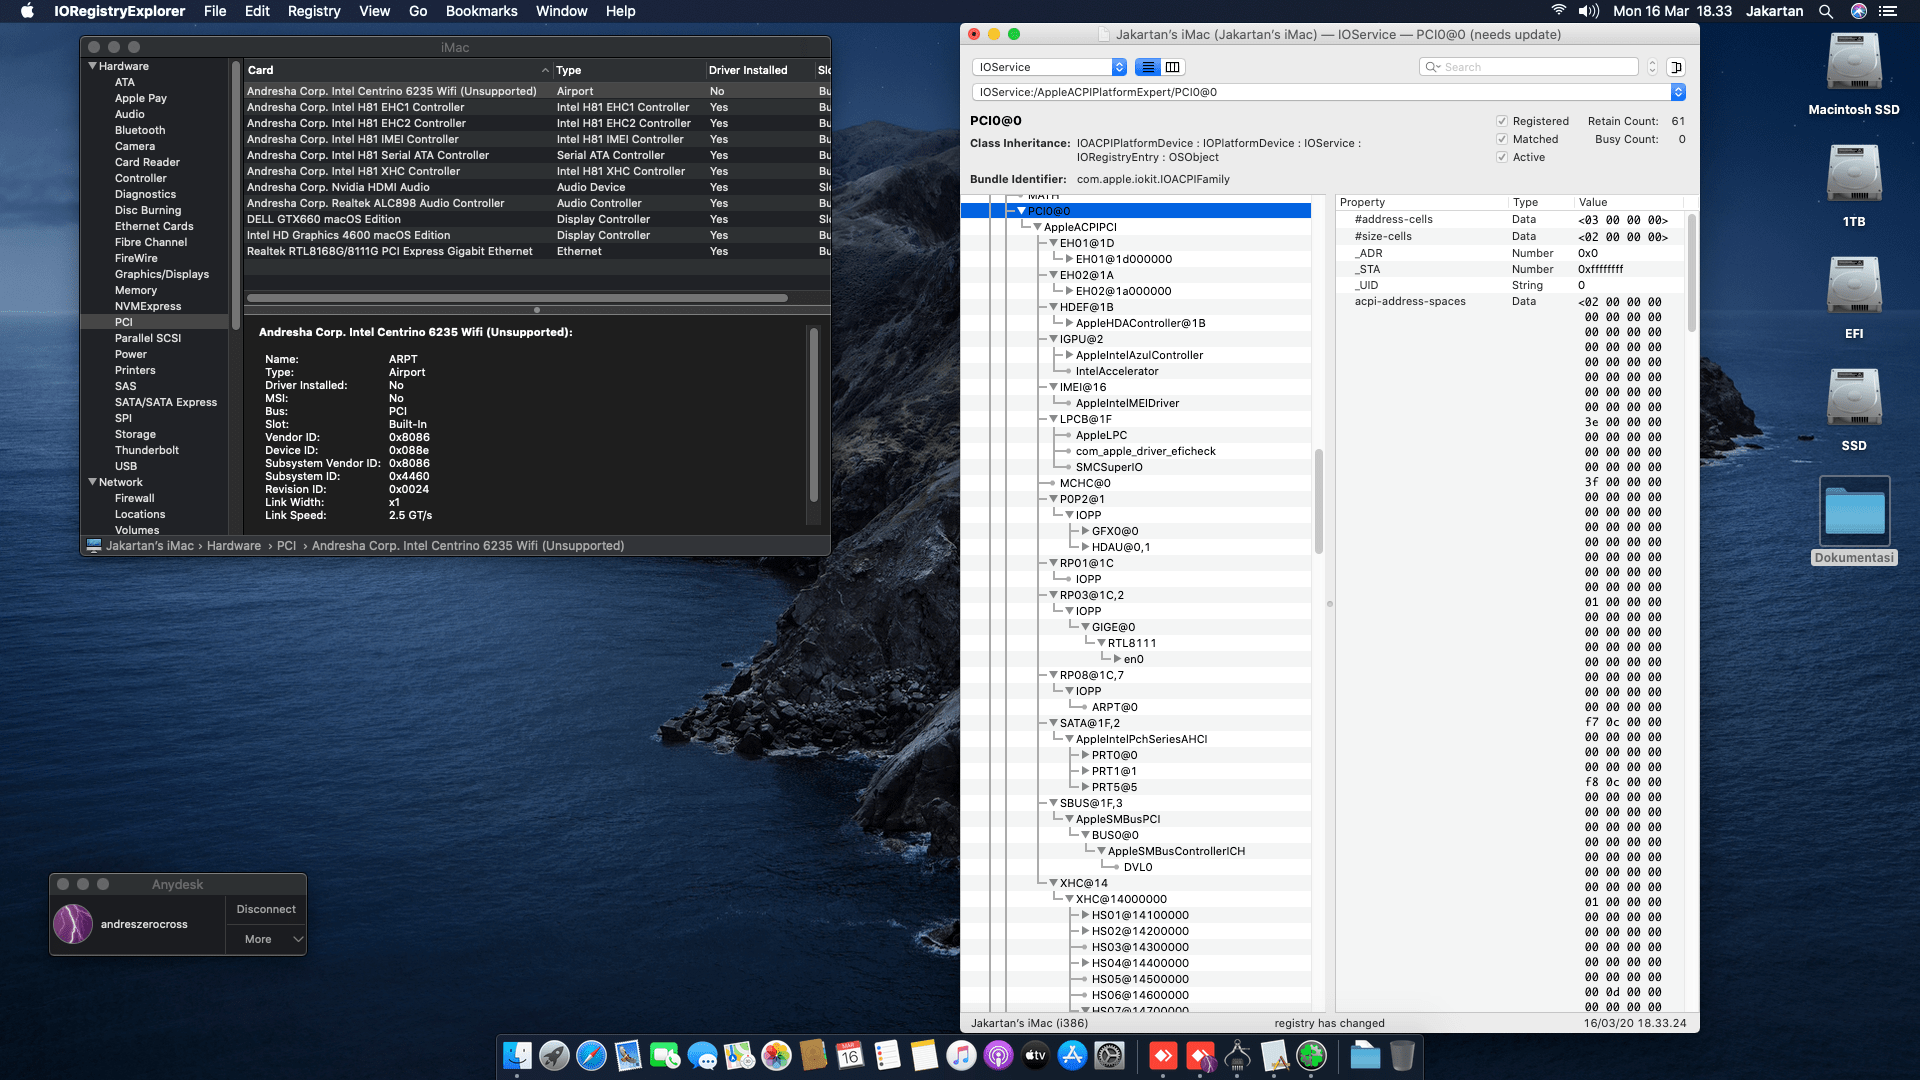The height and width of the screenshot is (1080, 1920).
Task: Open Maps from the Dock
Action: click(x=739, y=1055)
